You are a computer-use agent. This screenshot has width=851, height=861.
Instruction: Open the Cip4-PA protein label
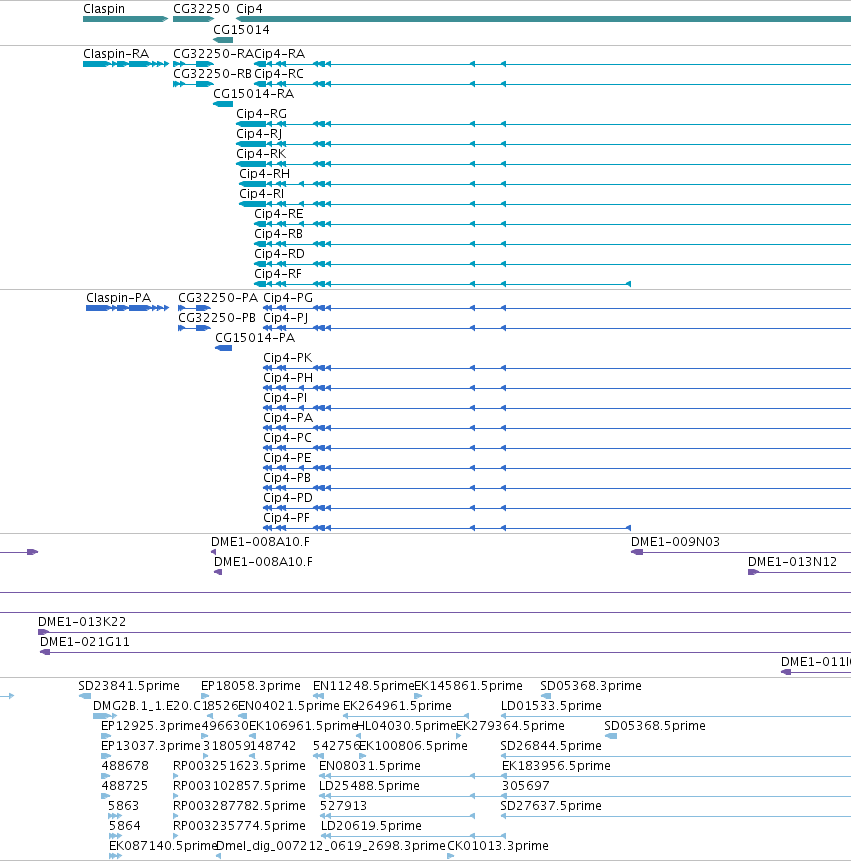click(288, 418)
